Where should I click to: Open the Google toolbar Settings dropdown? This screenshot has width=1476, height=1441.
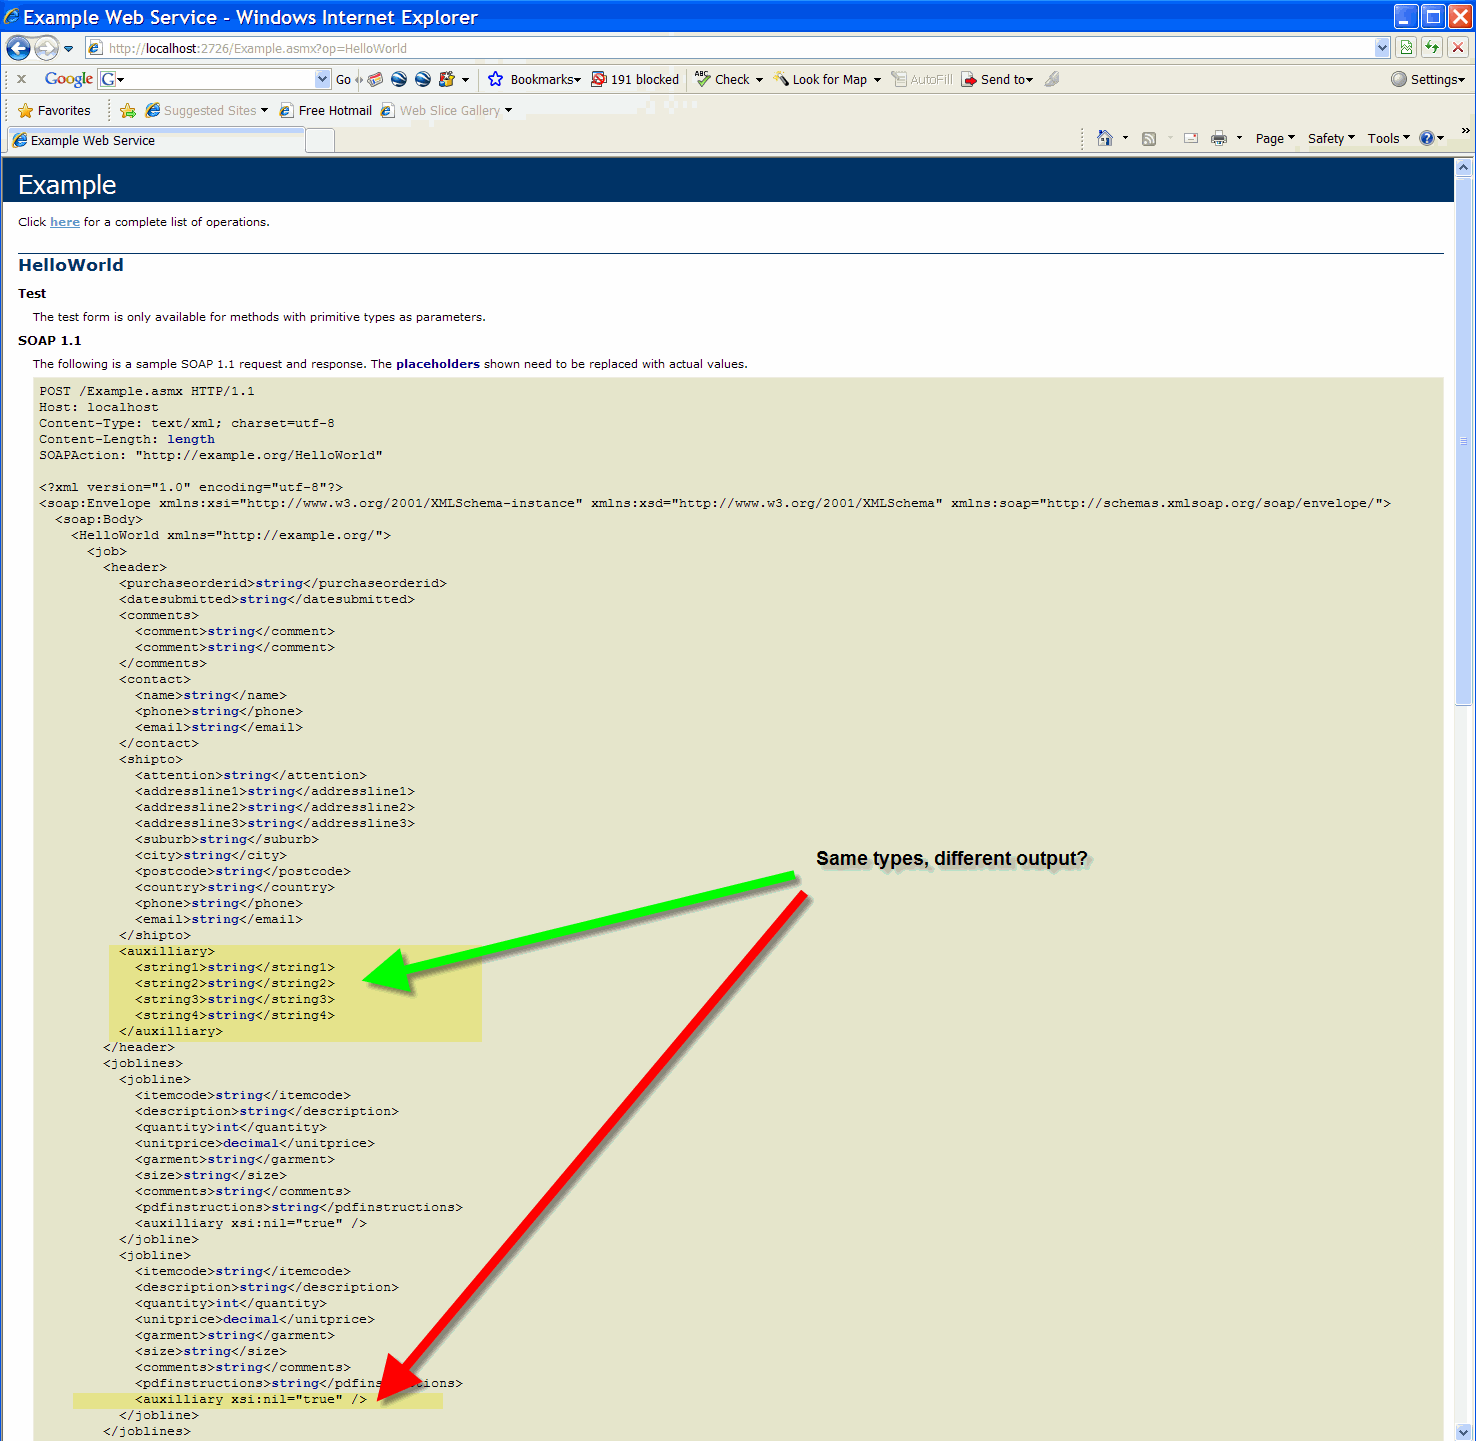click(1428, 80)
